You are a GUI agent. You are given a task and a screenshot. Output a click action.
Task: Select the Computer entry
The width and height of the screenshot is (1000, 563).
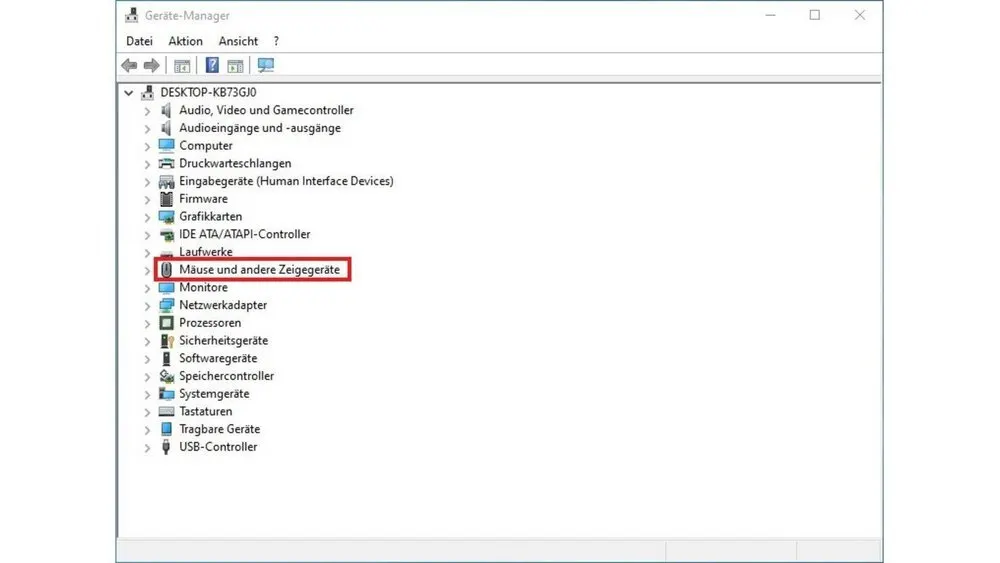click(205, 146)
